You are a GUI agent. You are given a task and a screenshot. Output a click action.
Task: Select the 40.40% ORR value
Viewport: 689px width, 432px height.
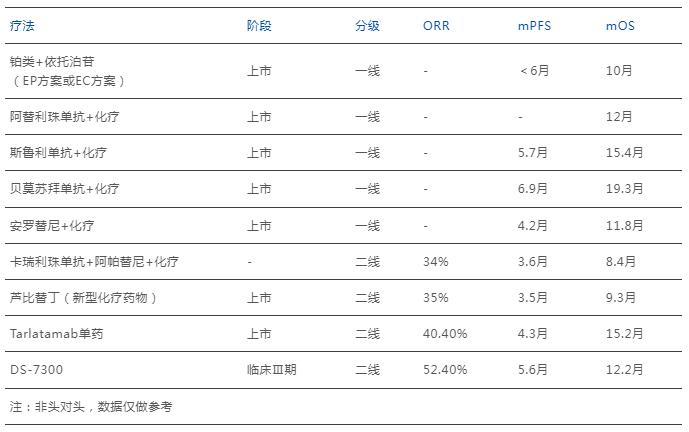click(445, 334)
